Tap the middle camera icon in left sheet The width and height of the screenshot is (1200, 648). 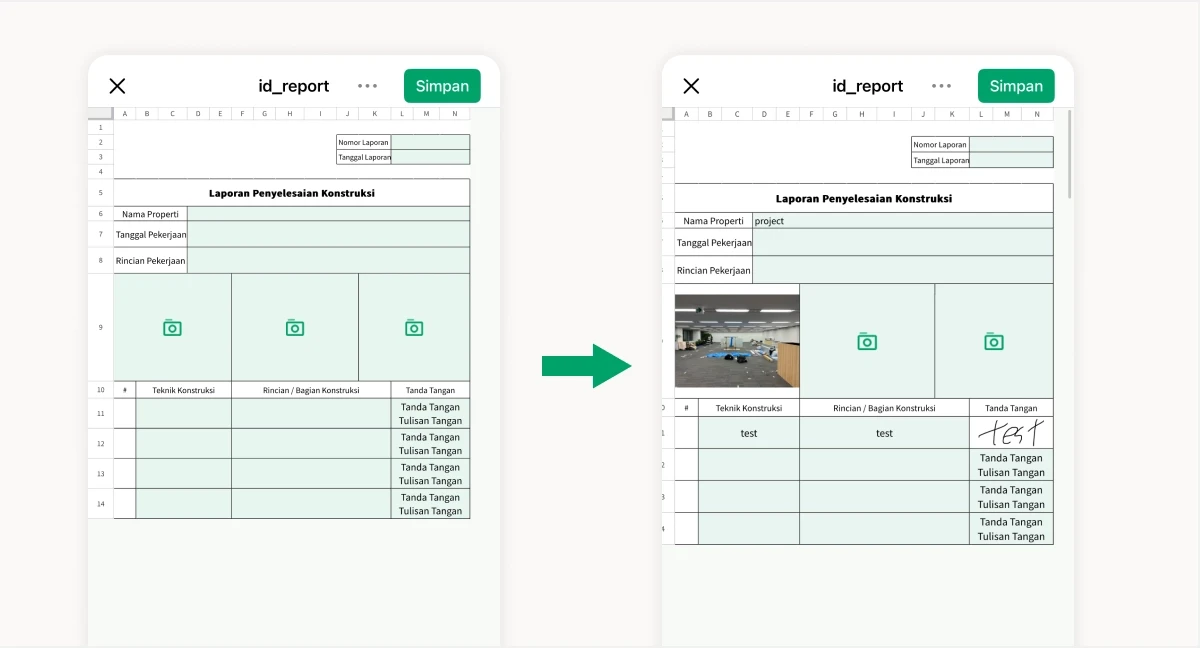294,328
